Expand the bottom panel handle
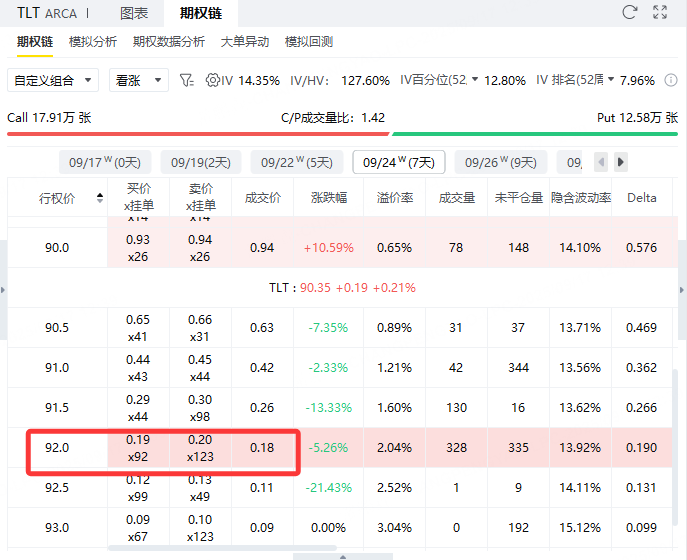Image resolution: width=687 pixels, height=560 pixels. point(343,556)
